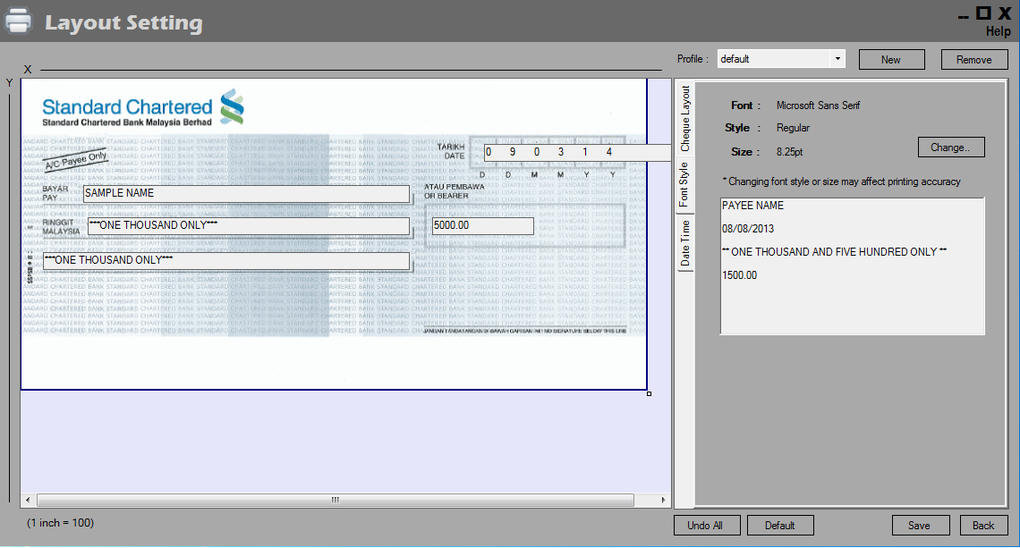Image resolution: width=1020 pixels, height=548 pixels.
Task: Click the X ruler label
Action: coord(27,69)
